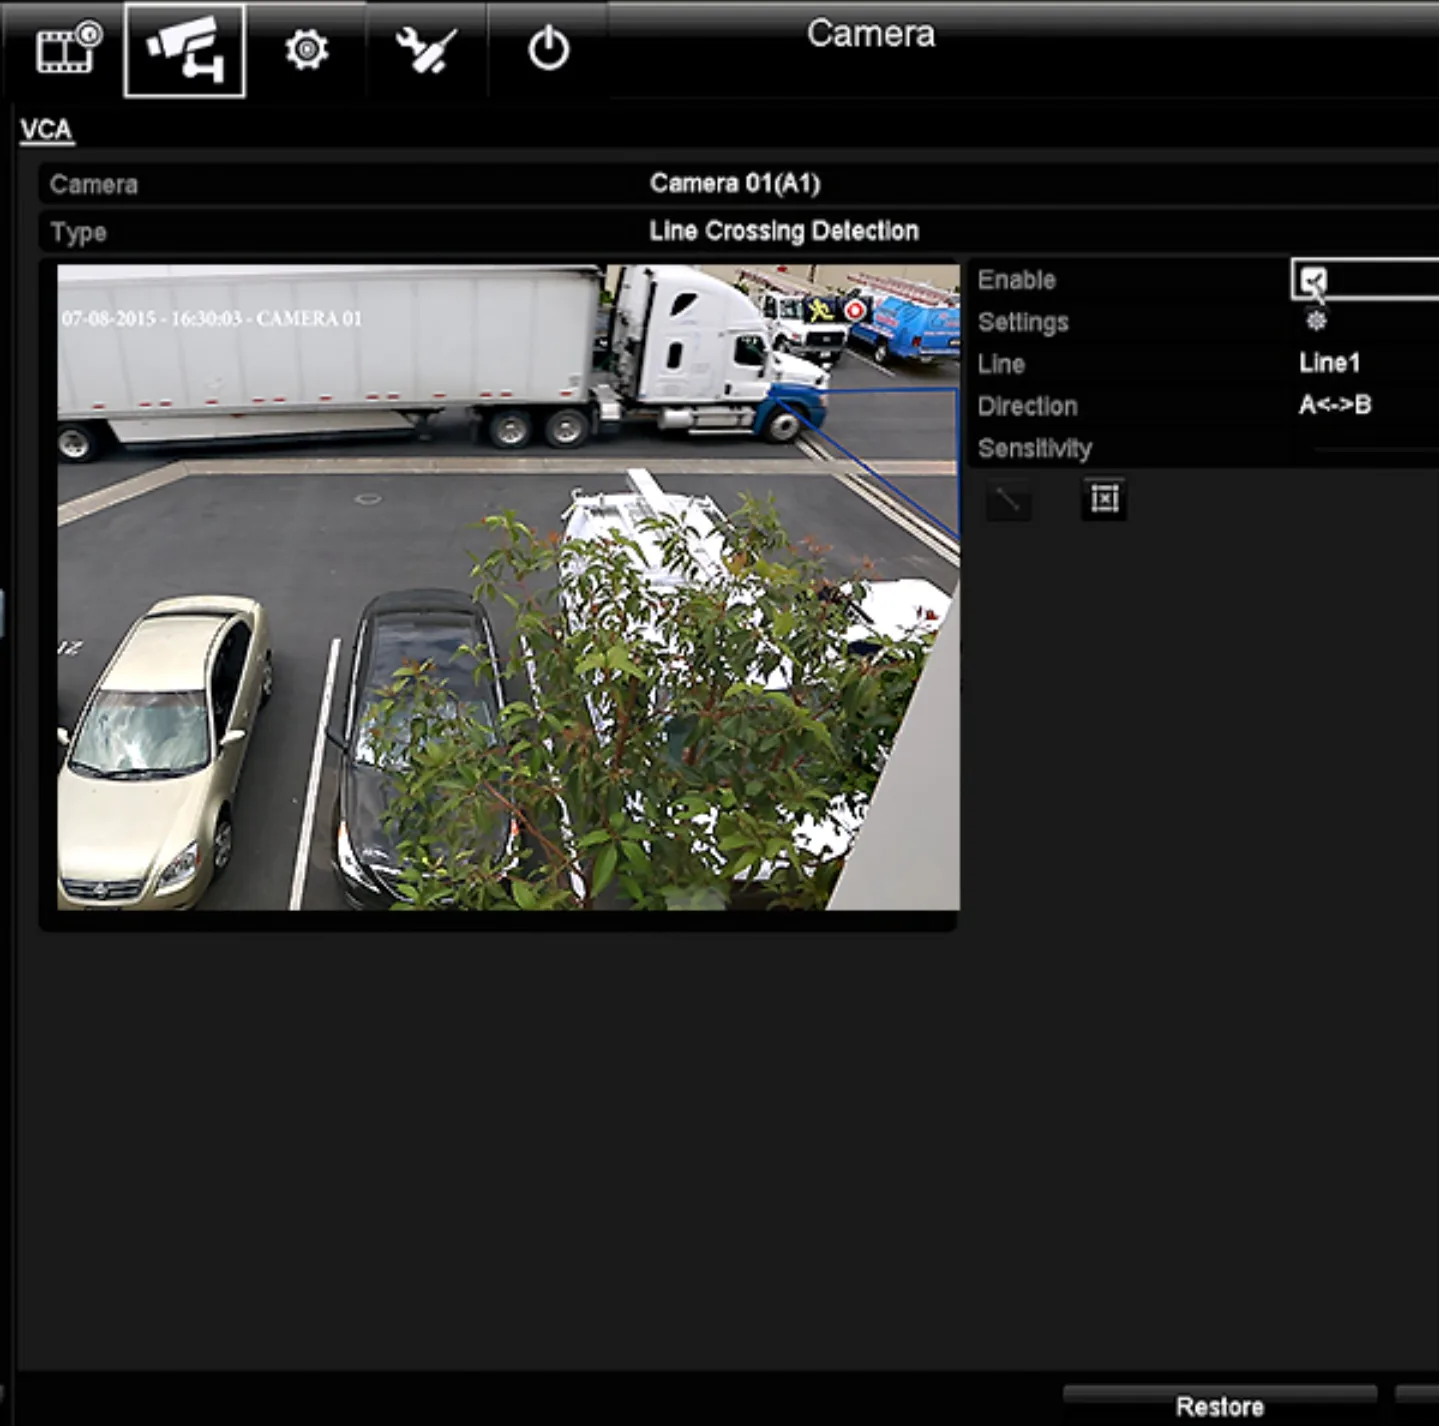The image size is (1440, 1426).
Task: Open the Maintenance tools icon
Action: tap(426, 50)
